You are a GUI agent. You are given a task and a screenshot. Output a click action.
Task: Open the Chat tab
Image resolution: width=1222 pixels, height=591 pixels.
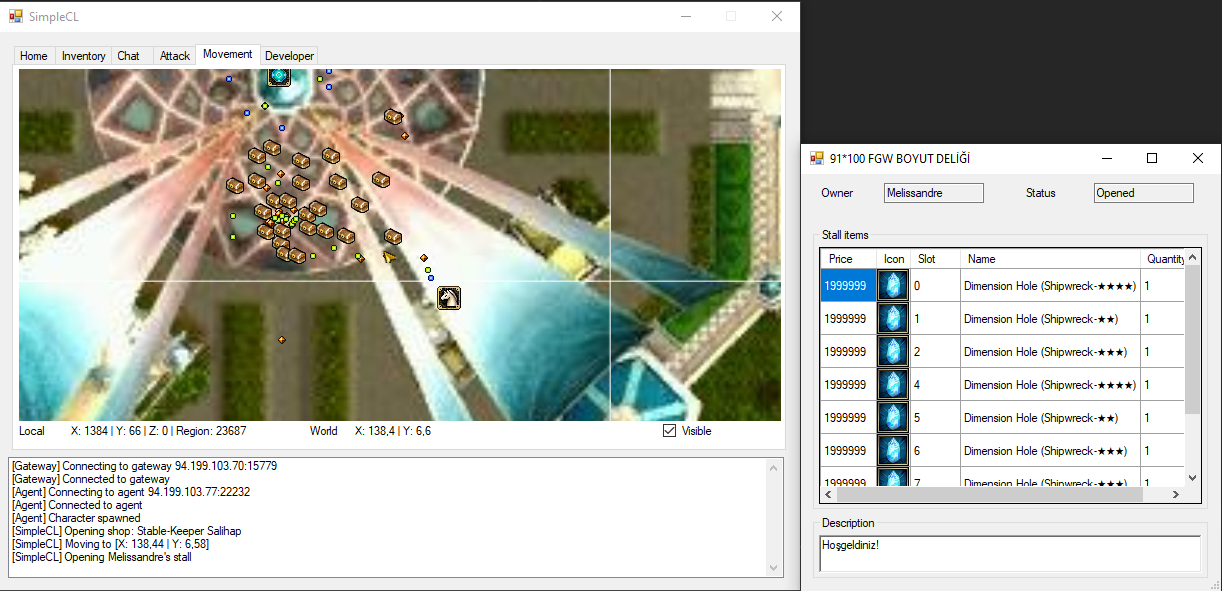129,56
